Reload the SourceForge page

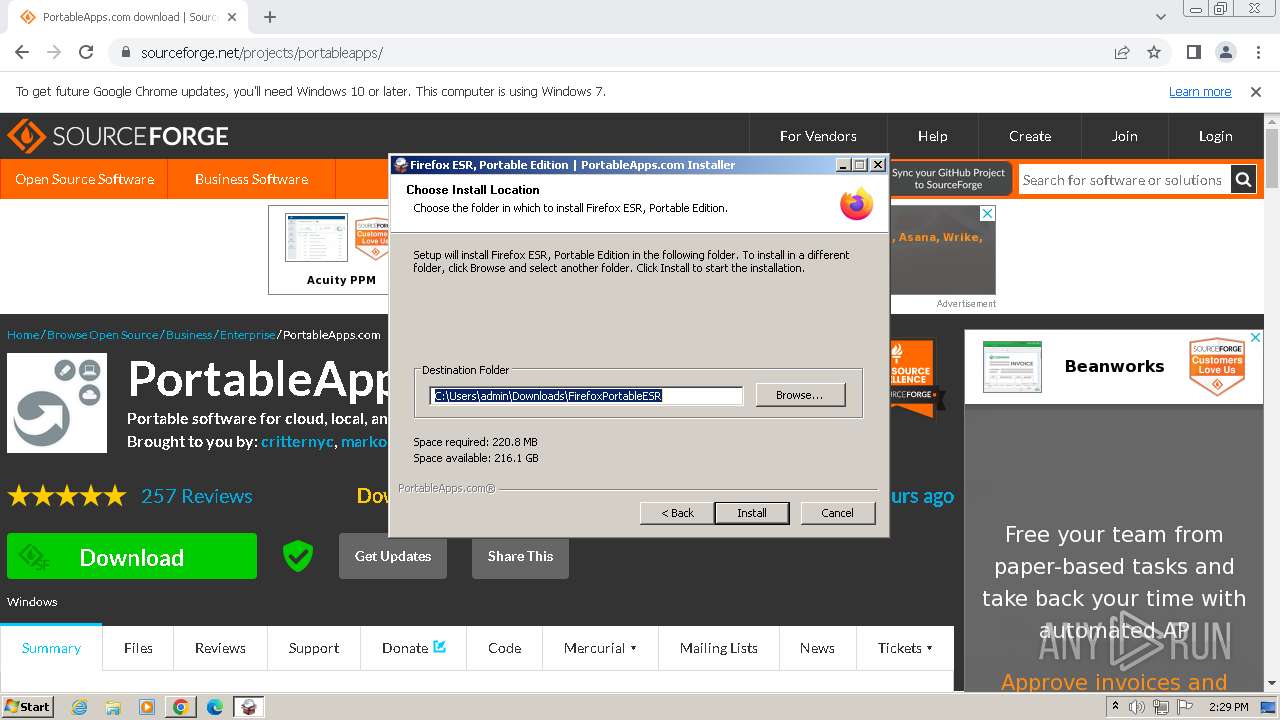point(86,52)
